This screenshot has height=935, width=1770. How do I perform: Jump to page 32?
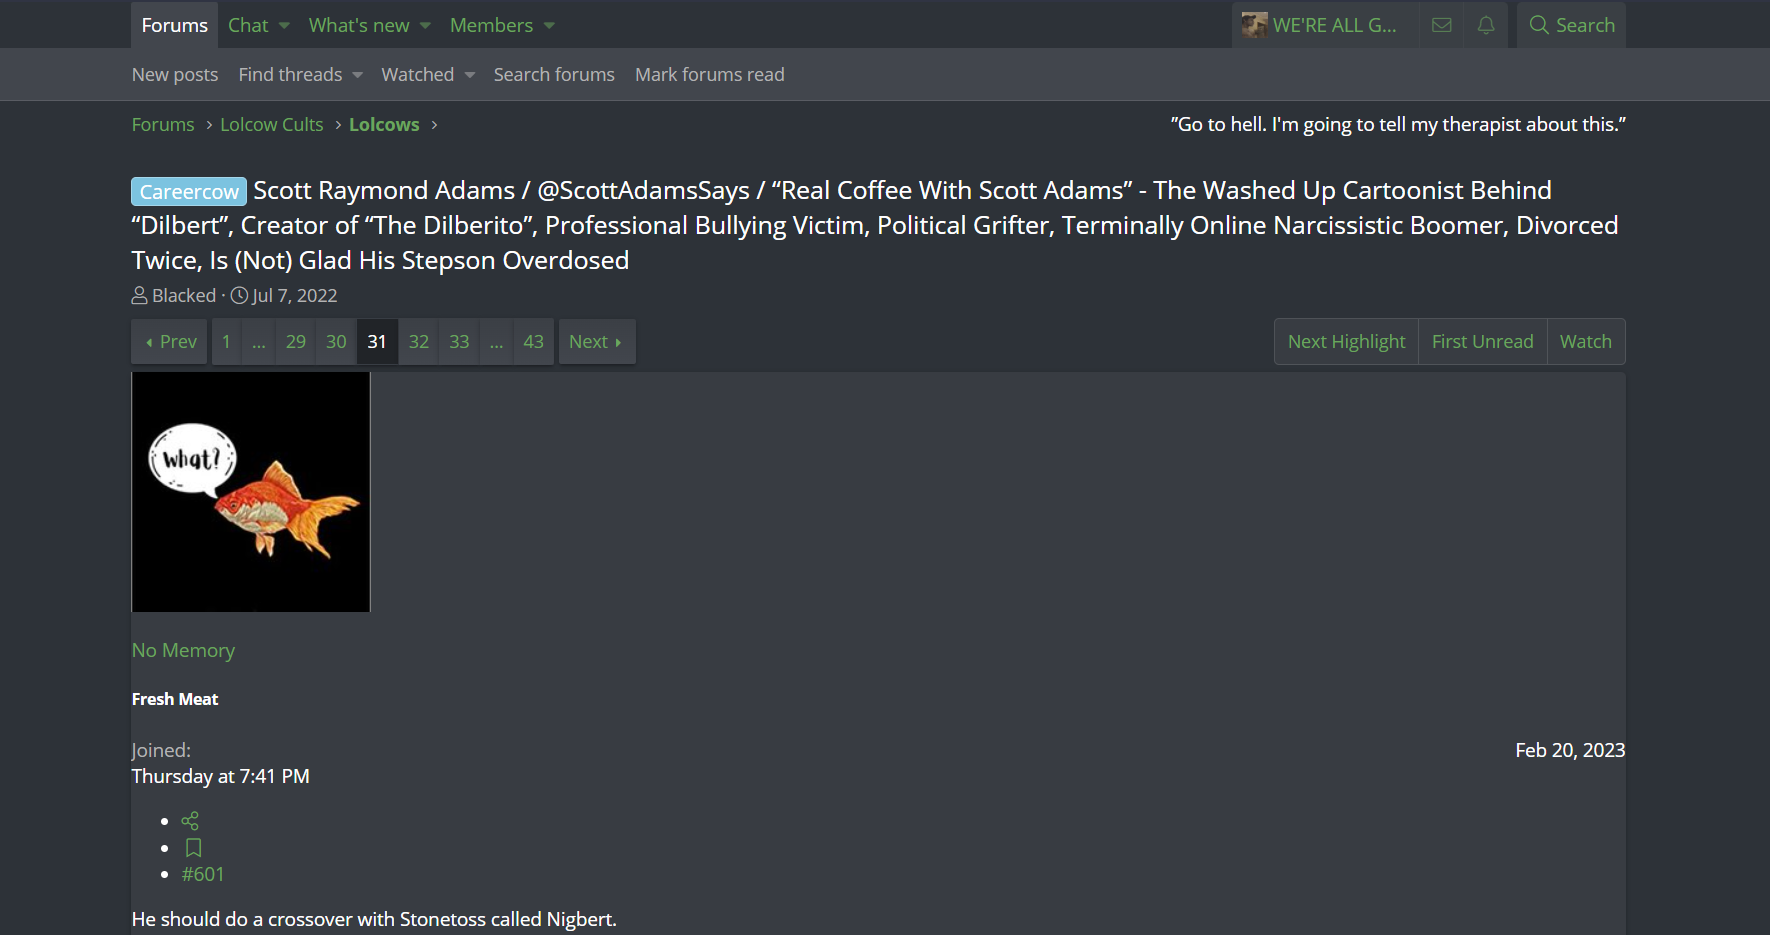coord(419,342)
